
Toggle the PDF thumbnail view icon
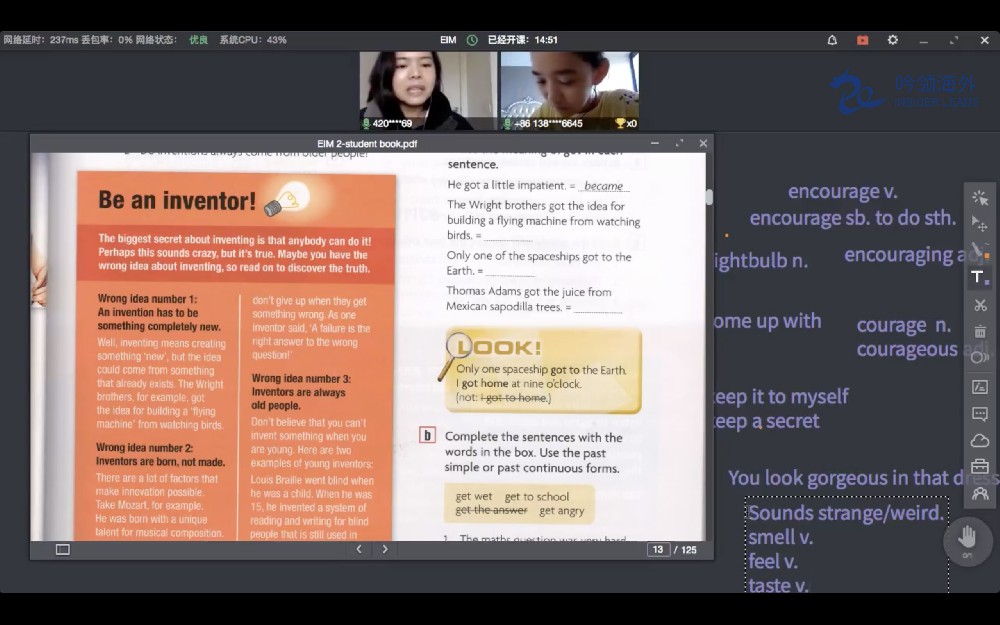click(63, 549)
